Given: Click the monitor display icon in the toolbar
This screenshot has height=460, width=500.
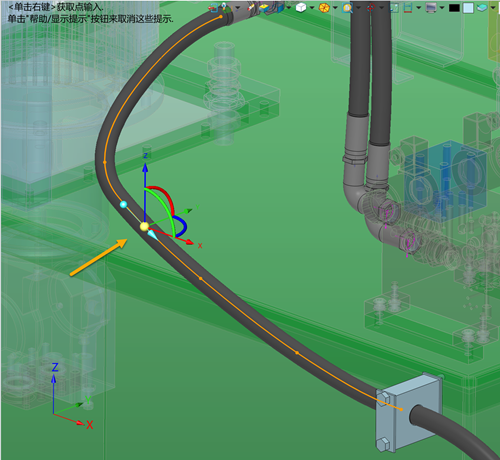Looking at the screenshot, I should (431, 8).
